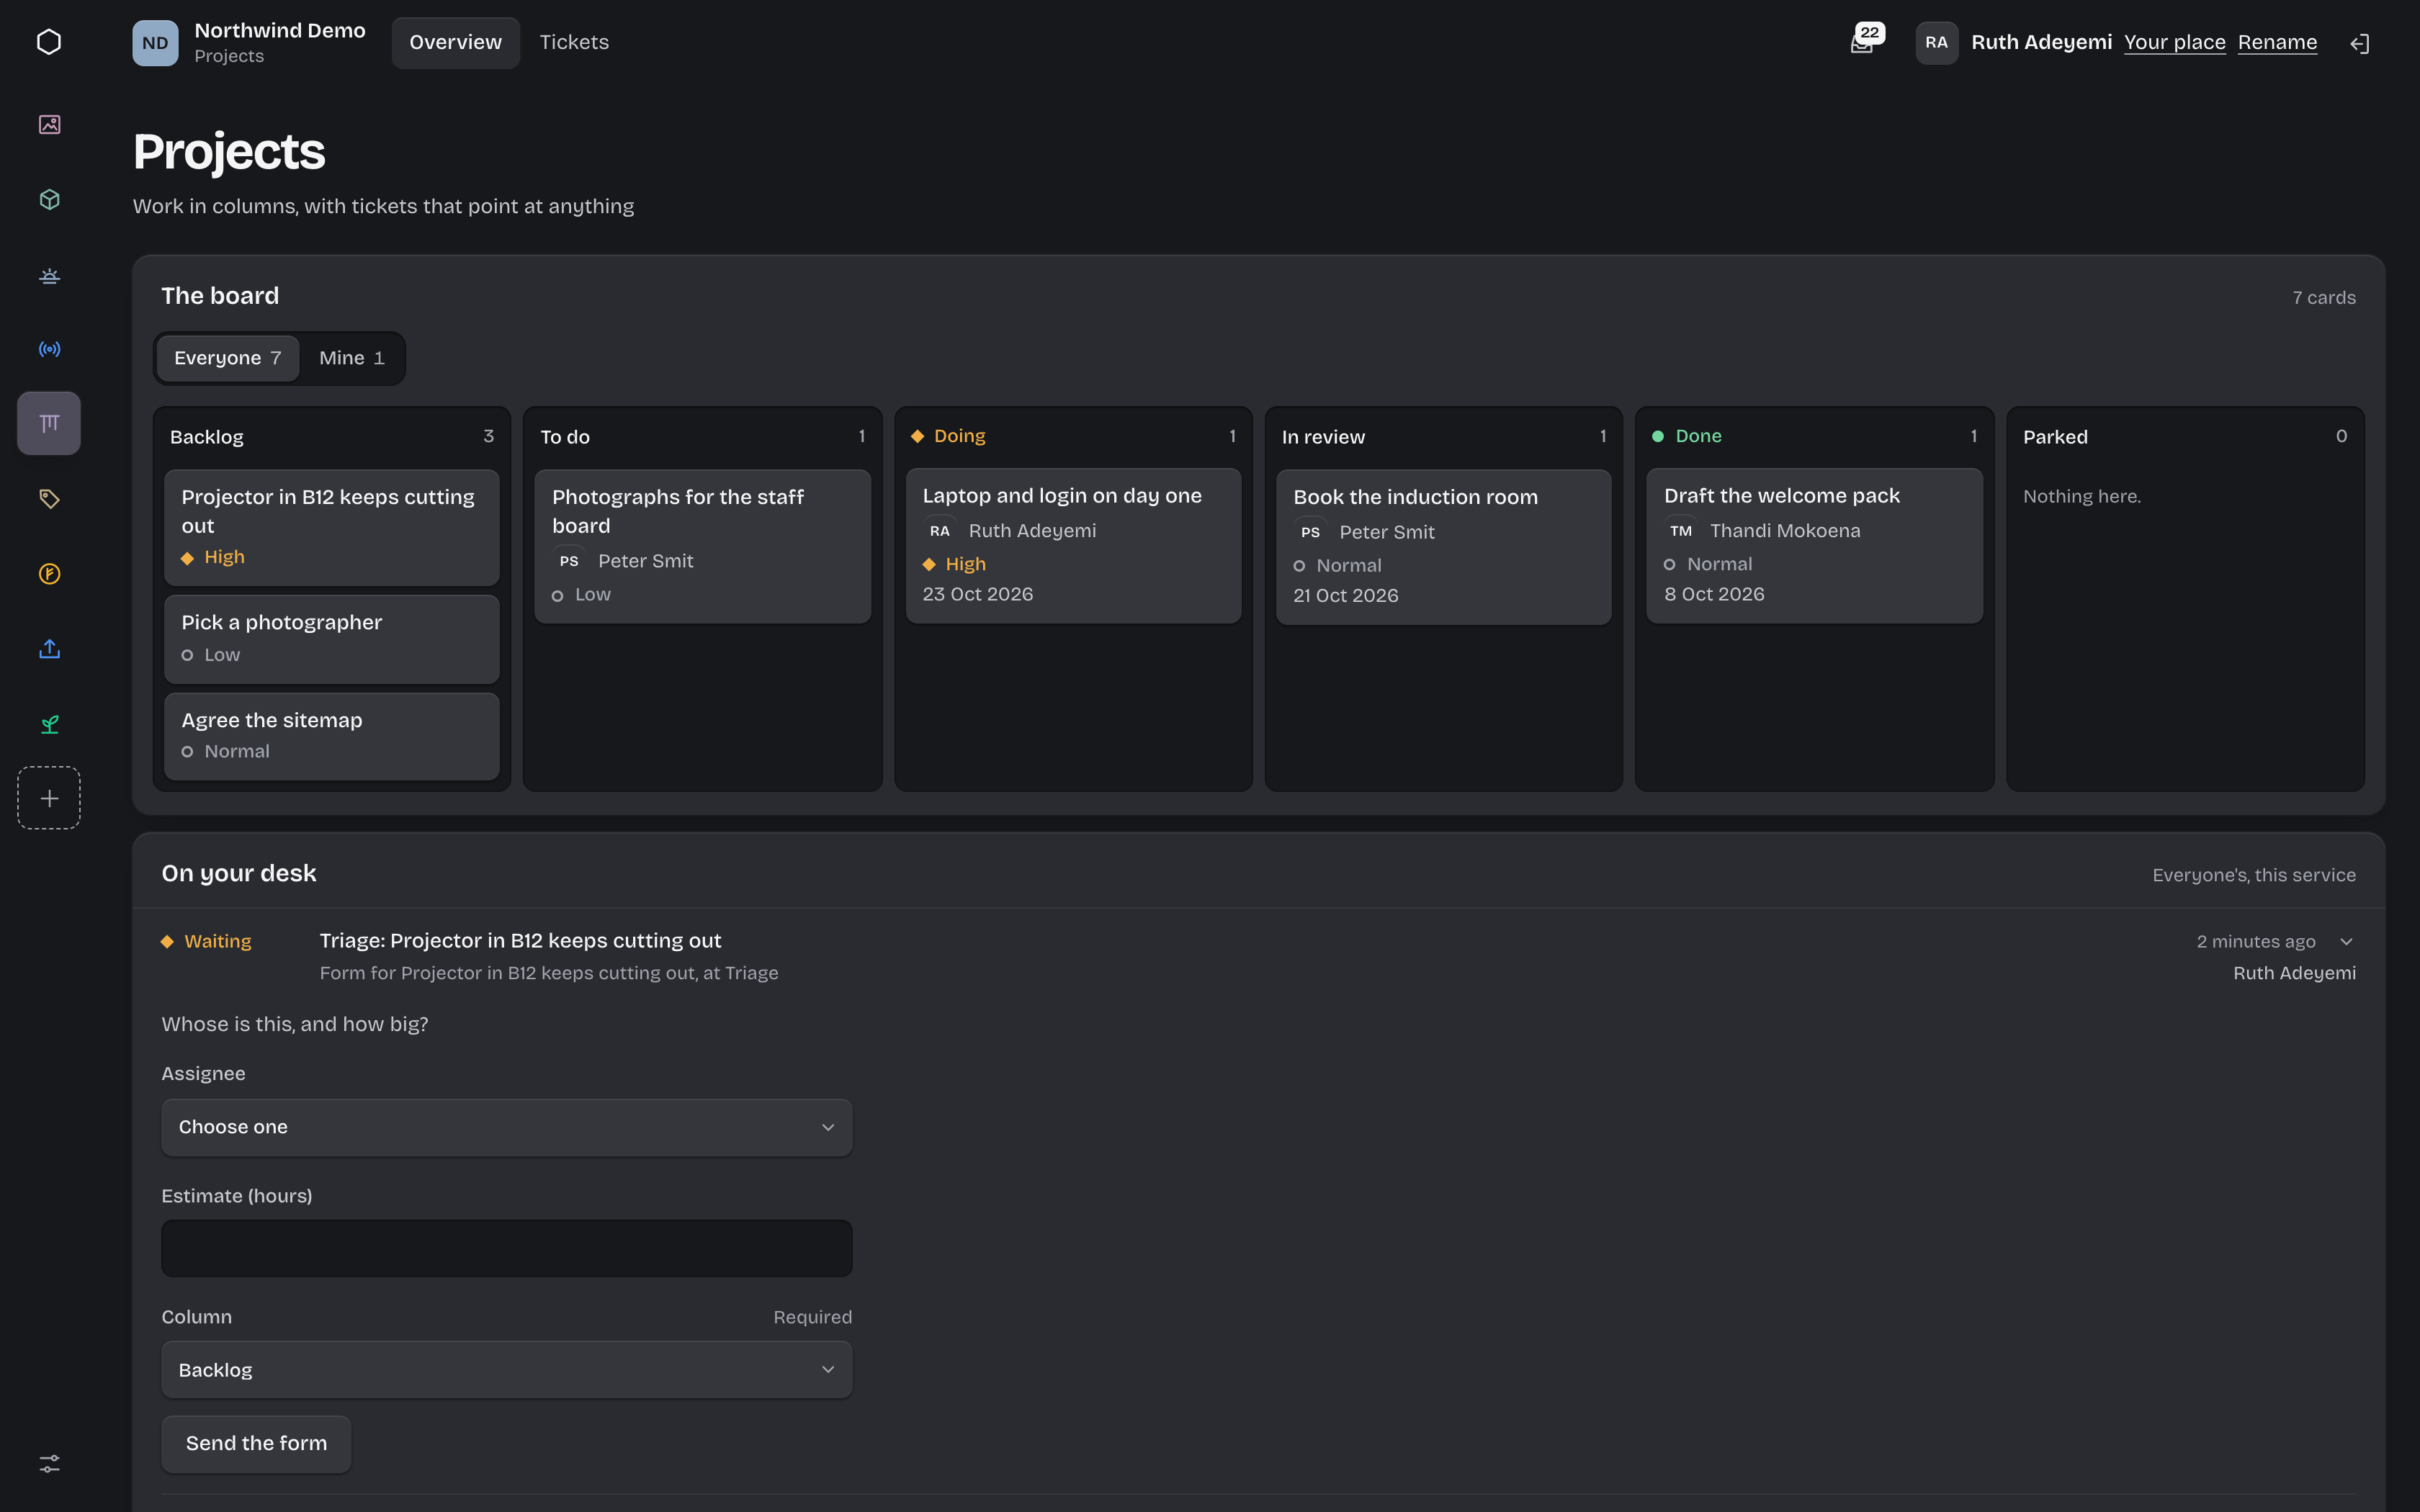Open the broadcast signal sidebar icon
Viewport: 2420px width, 1512px height.
pyautogui.click(x=49, y=349)
